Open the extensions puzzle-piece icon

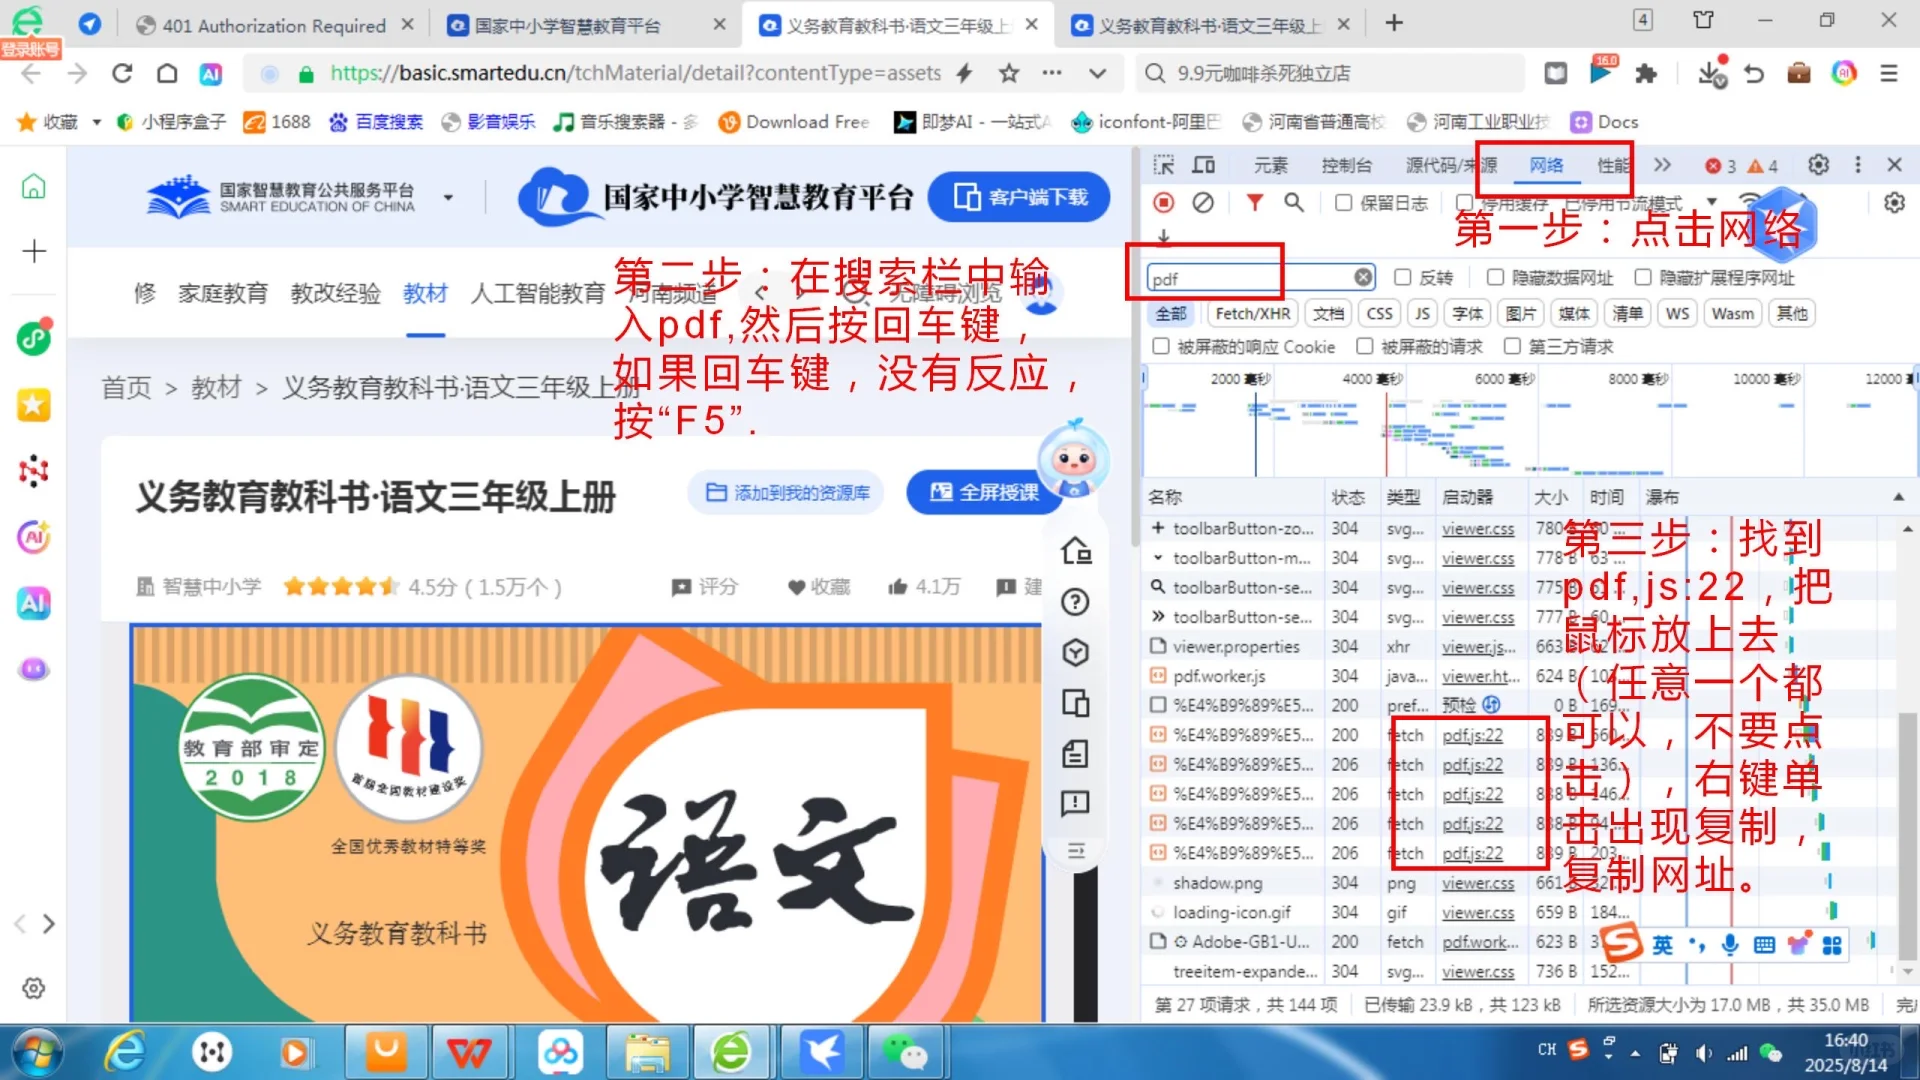(1645, 73)
